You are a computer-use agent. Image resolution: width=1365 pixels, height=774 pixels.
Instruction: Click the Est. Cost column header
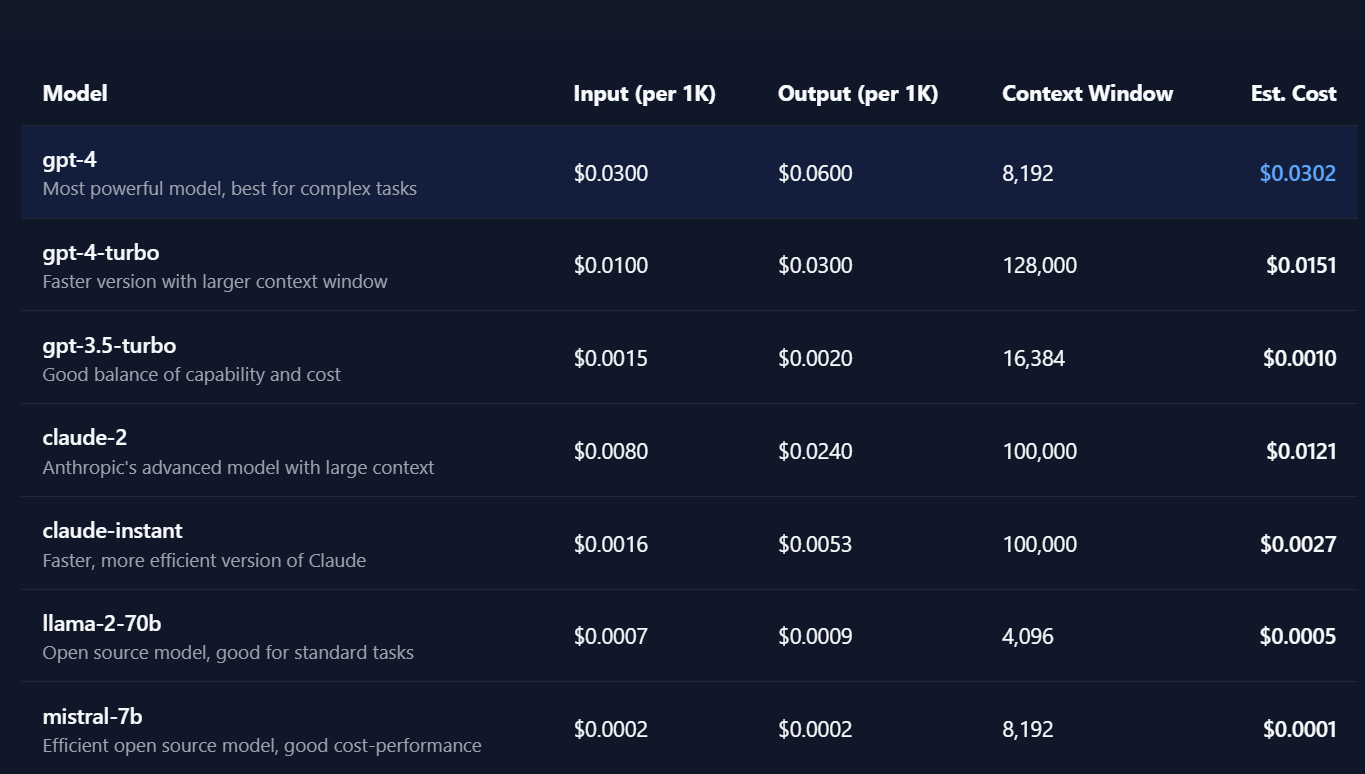pos(1293,93)
